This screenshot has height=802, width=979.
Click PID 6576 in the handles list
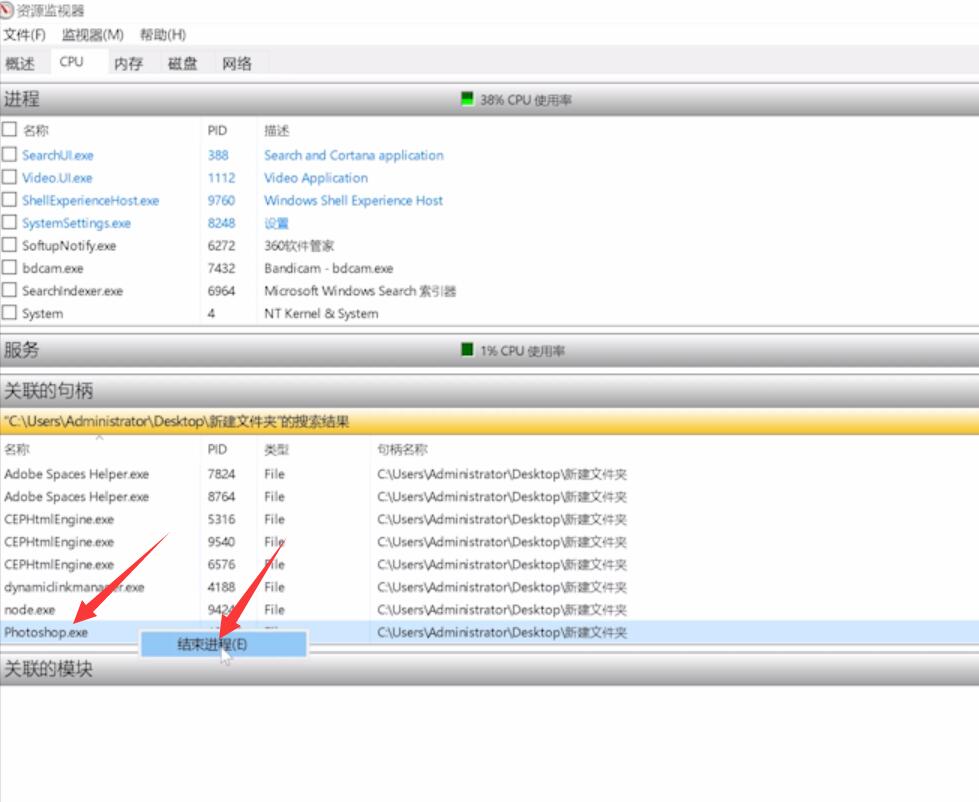[222, 564]
